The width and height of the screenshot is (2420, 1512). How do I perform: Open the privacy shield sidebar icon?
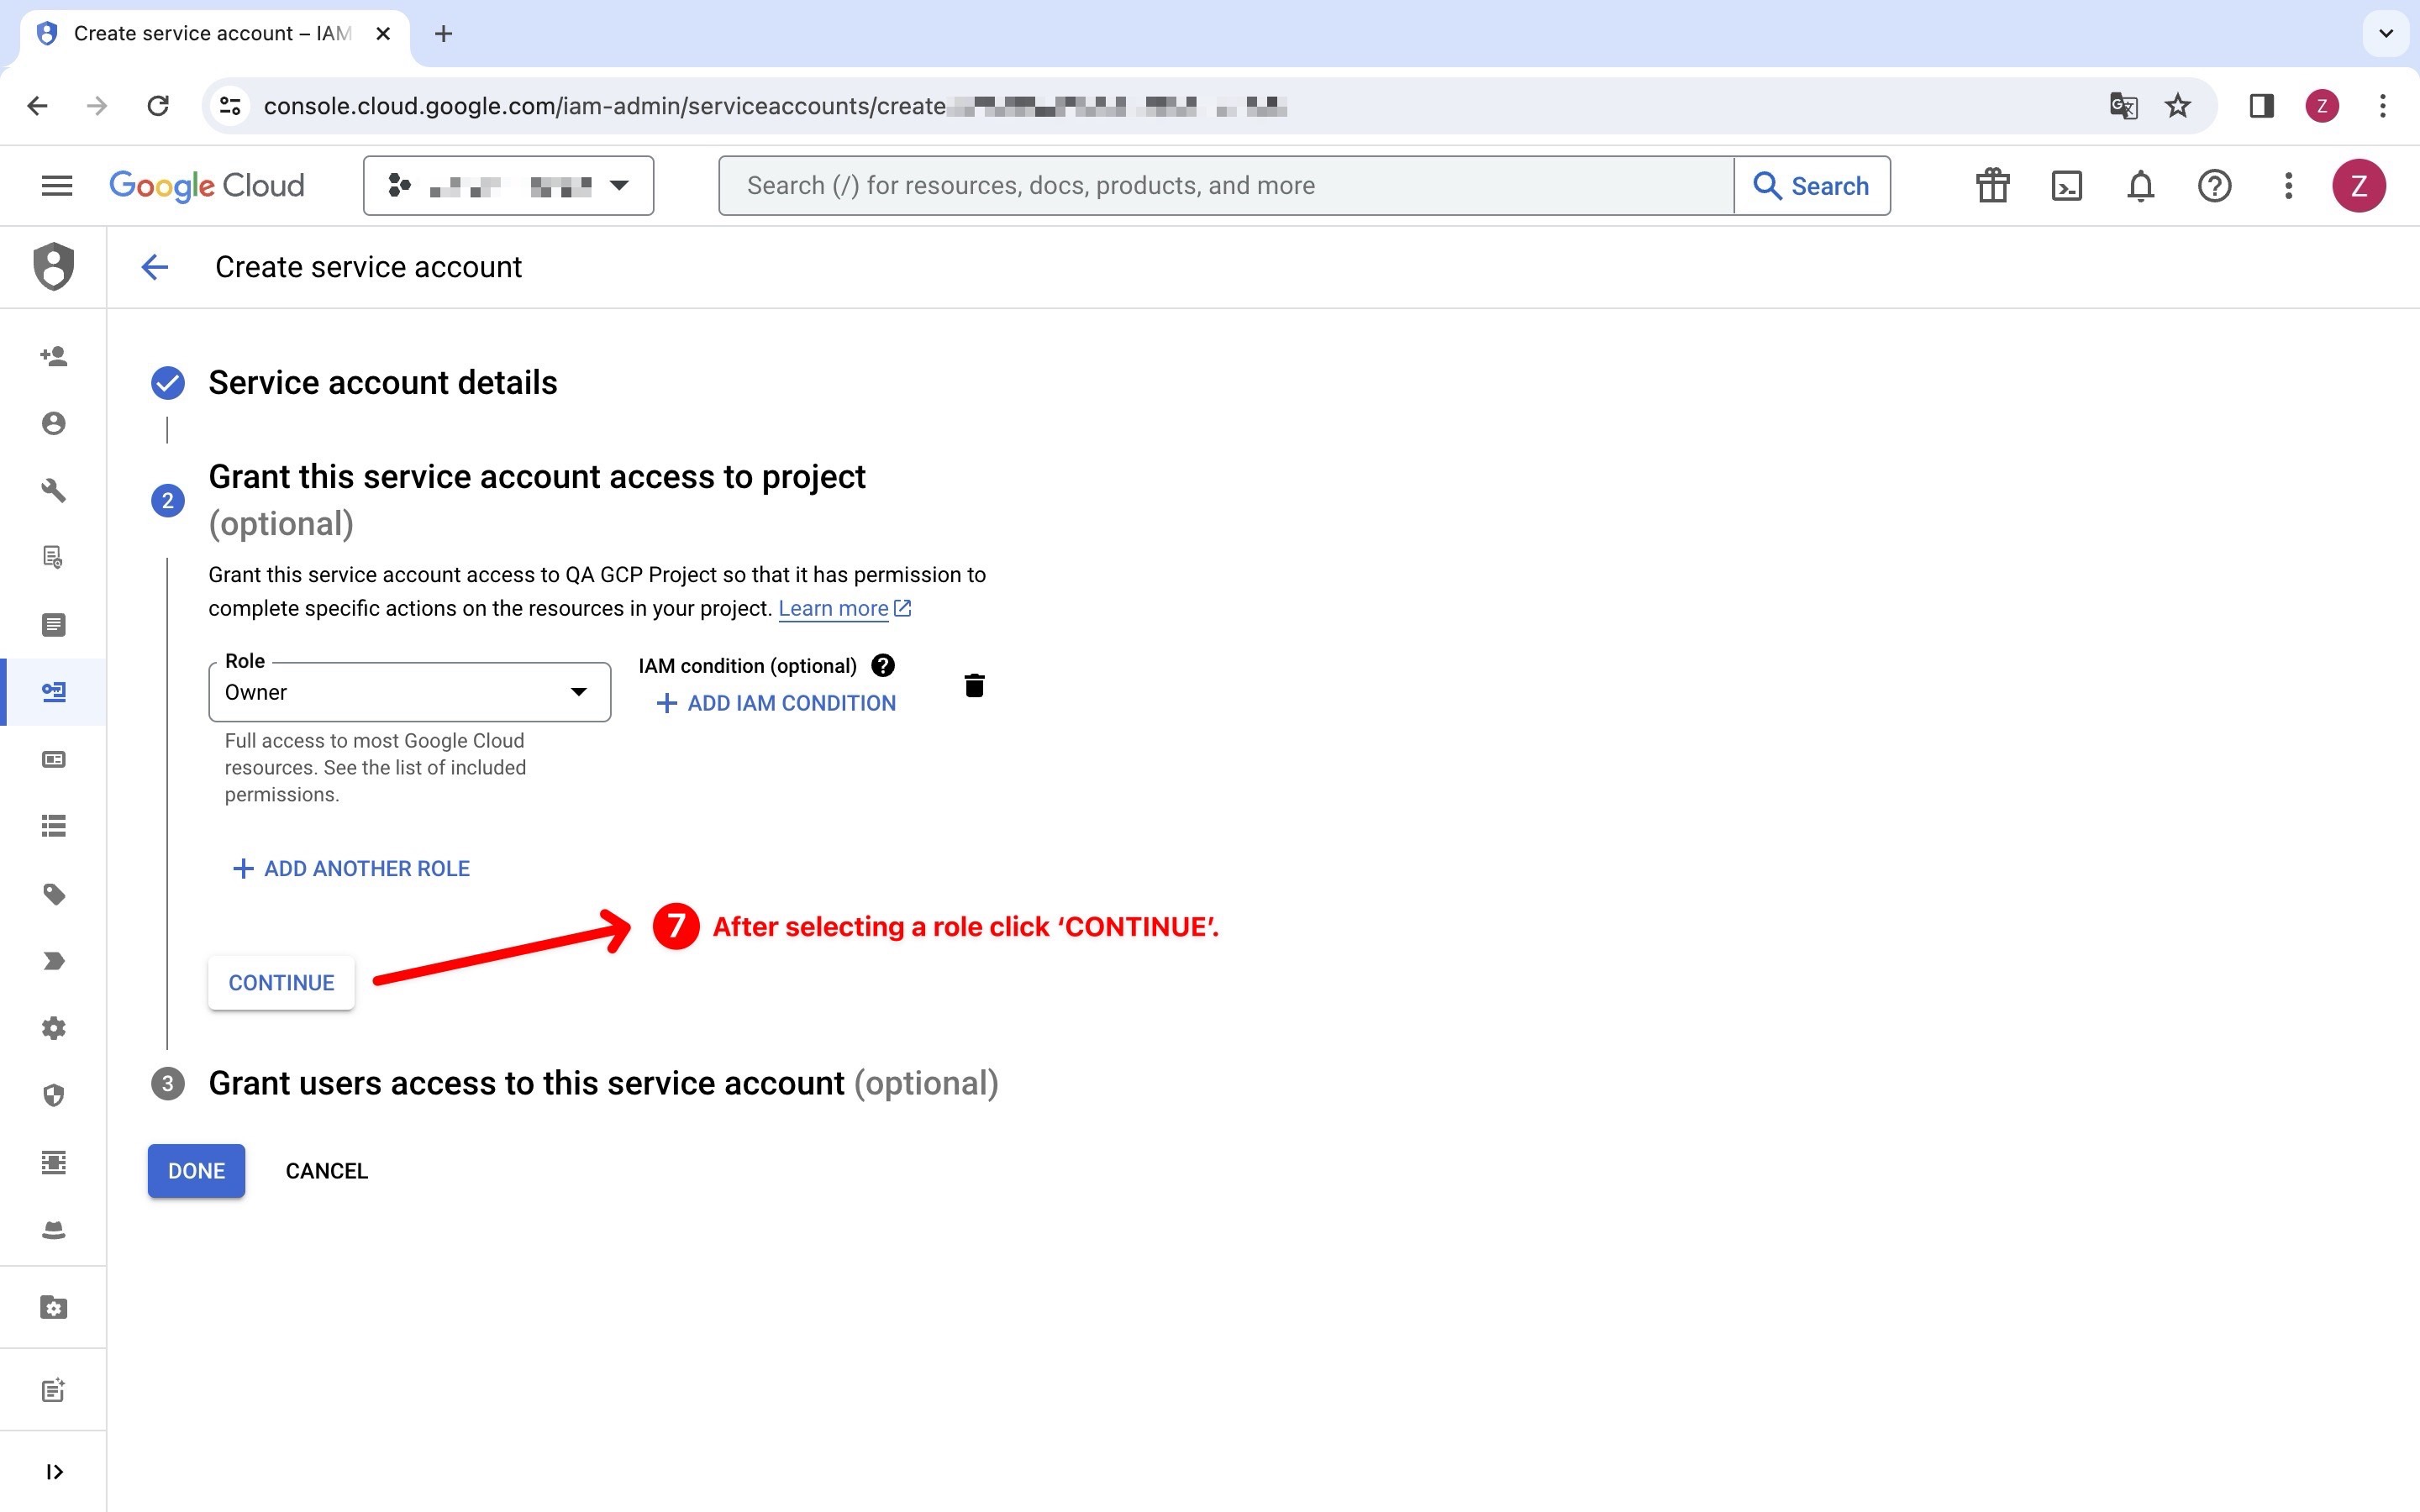click(x=54, y=1095)
